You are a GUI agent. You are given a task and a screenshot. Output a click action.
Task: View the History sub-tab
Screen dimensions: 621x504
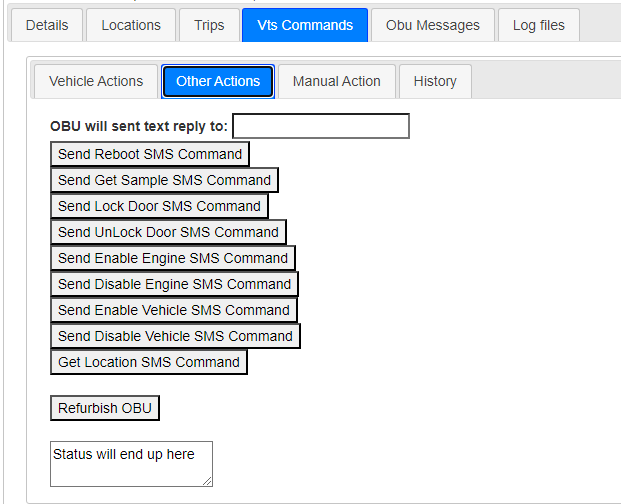click(x=435, y=81)
